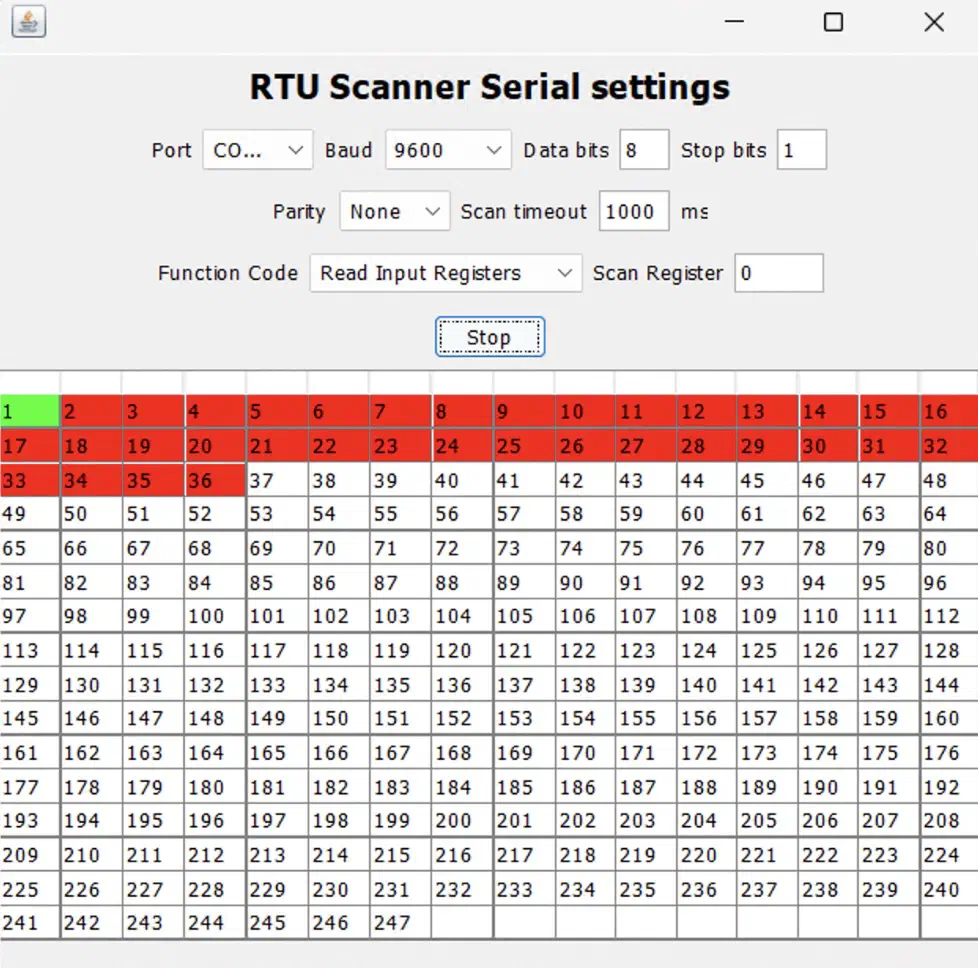Select red cell for address 36
Screen dimensions: 978x968
pos(215,480)
